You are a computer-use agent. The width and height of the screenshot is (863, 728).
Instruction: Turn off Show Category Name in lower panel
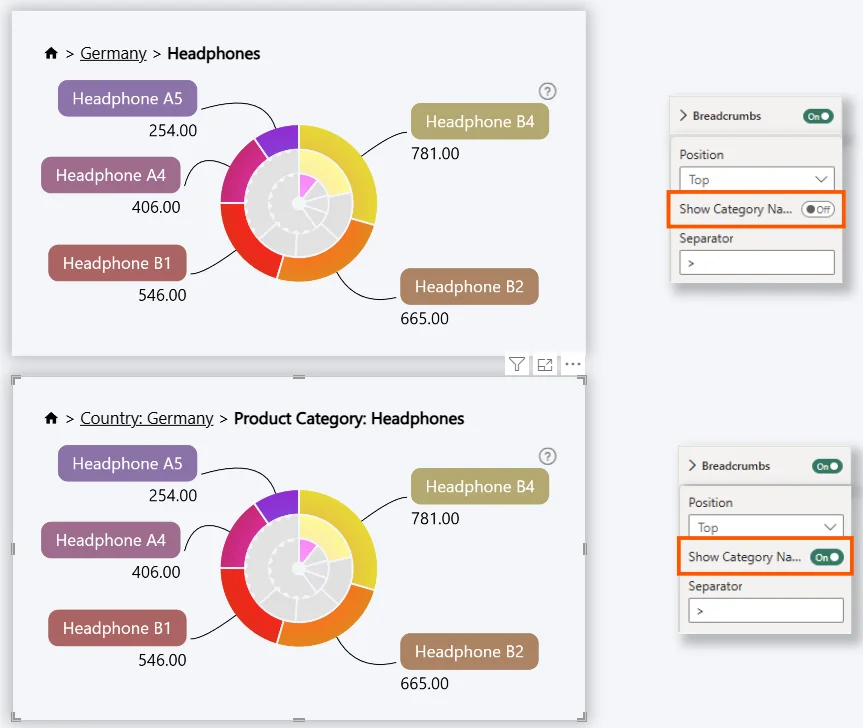click(826, 557)
